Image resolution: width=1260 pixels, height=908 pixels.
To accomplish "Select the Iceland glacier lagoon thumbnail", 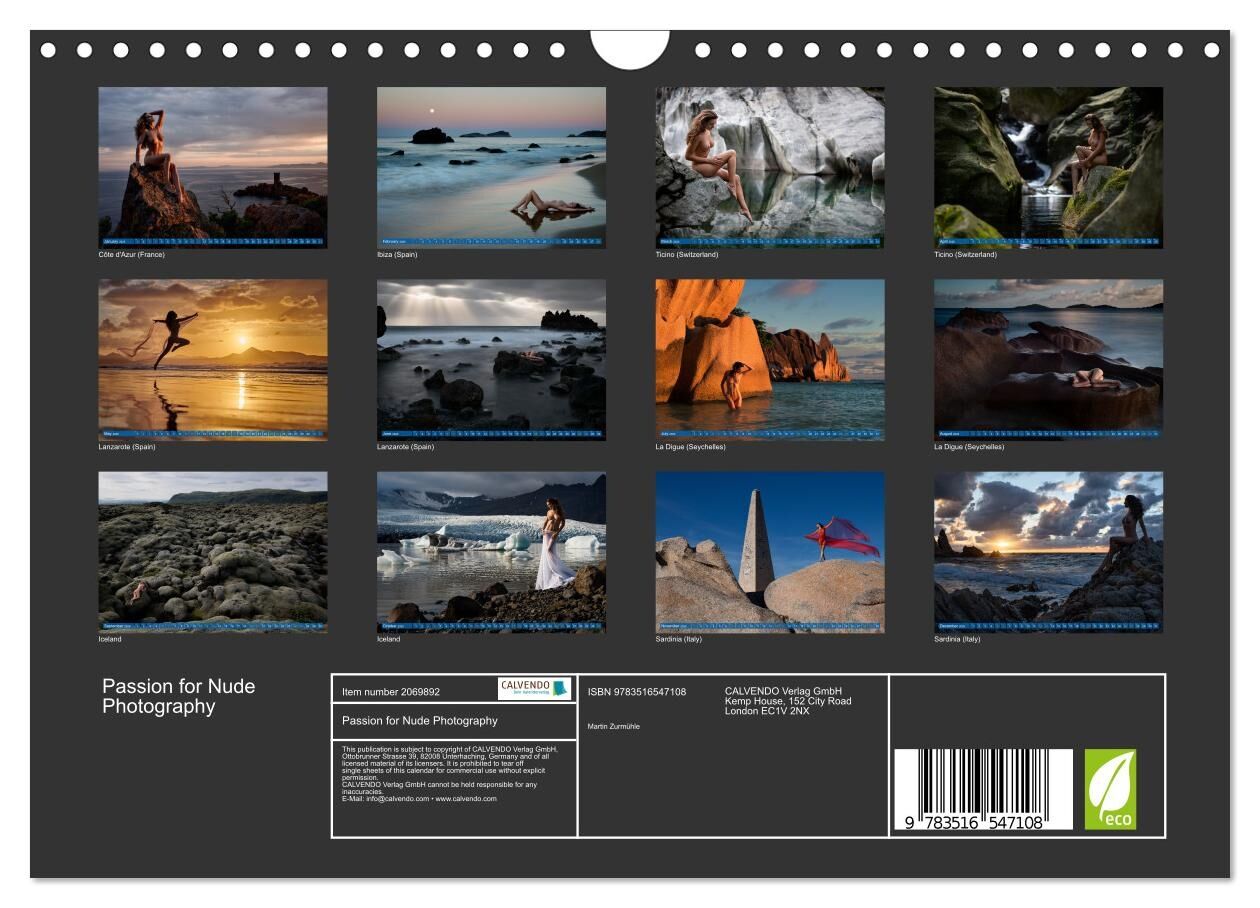I will pyautogui.click(x=491, y=552).
